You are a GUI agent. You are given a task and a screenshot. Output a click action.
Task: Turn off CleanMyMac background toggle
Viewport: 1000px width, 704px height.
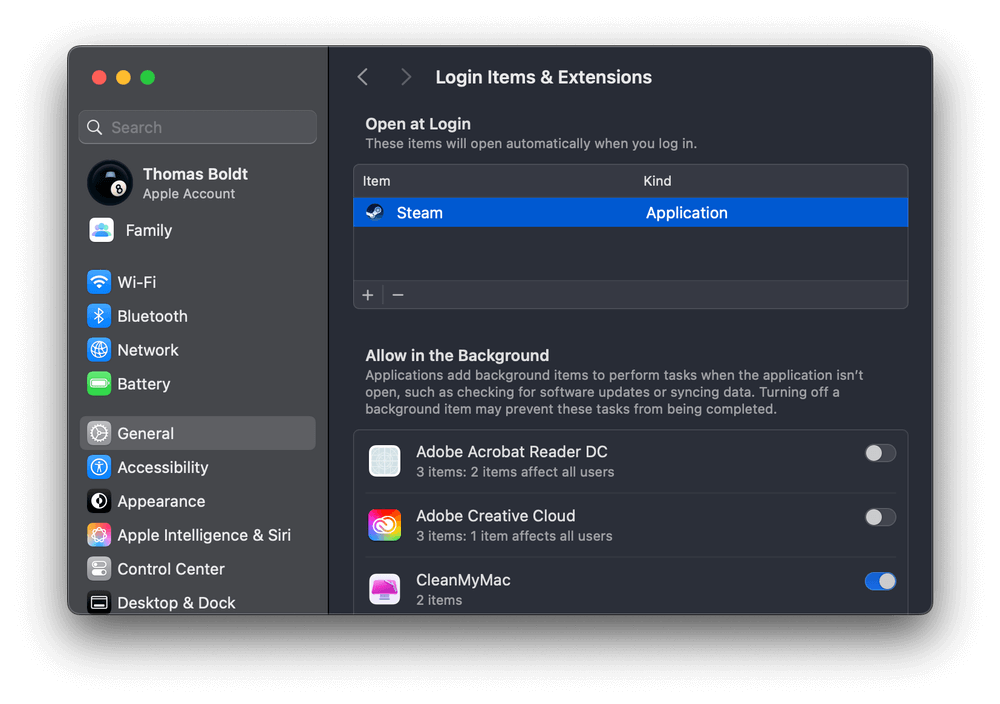coord(880,581)
